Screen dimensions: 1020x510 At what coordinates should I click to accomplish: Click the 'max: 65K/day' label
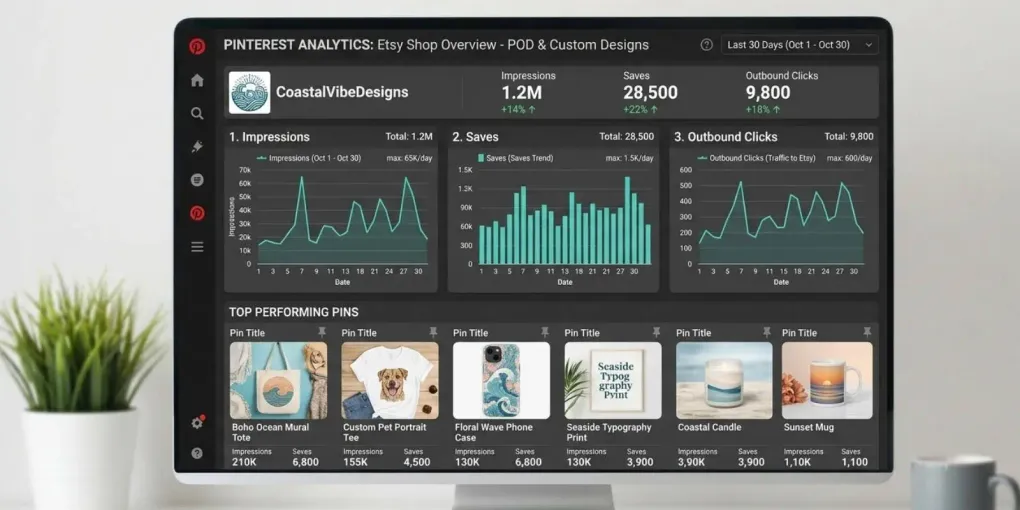(409, 158)
